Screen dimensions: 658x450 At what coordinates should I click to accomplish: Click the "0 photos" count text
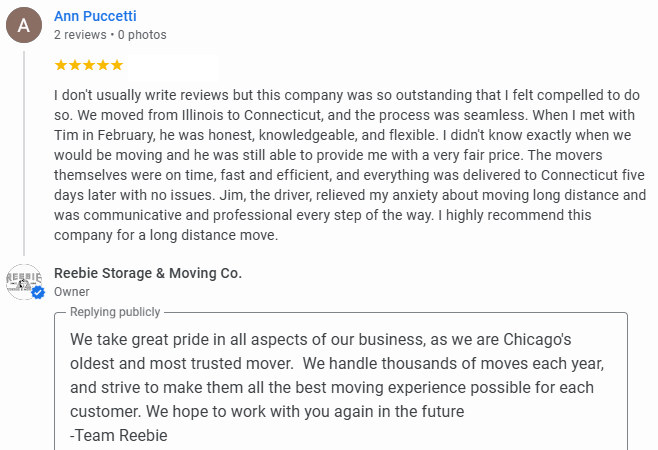[143, 35]
